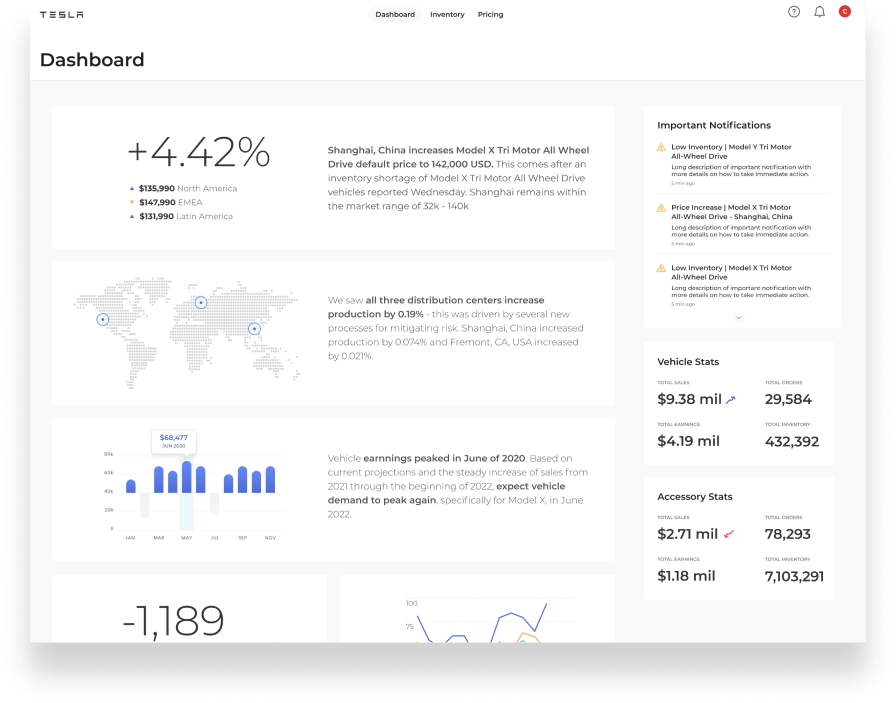Click warning icon for Price Increase Model X

(661, 208)
